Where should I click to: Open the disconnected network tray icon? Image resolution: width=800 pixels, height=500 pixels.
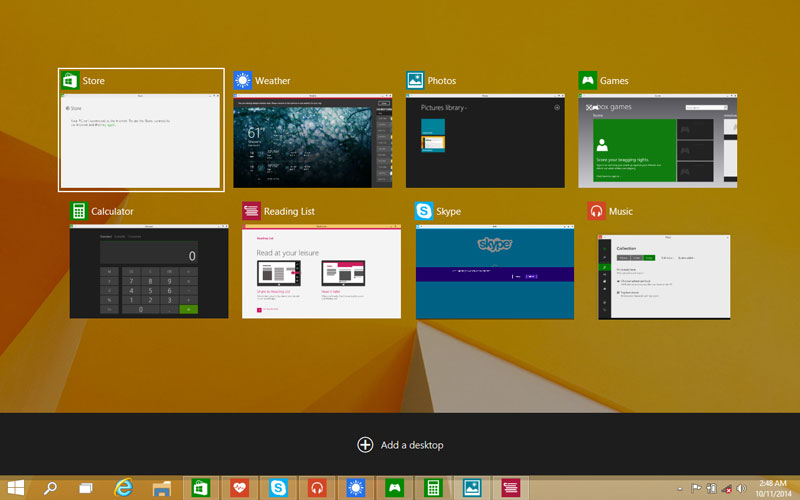(727, 488)
